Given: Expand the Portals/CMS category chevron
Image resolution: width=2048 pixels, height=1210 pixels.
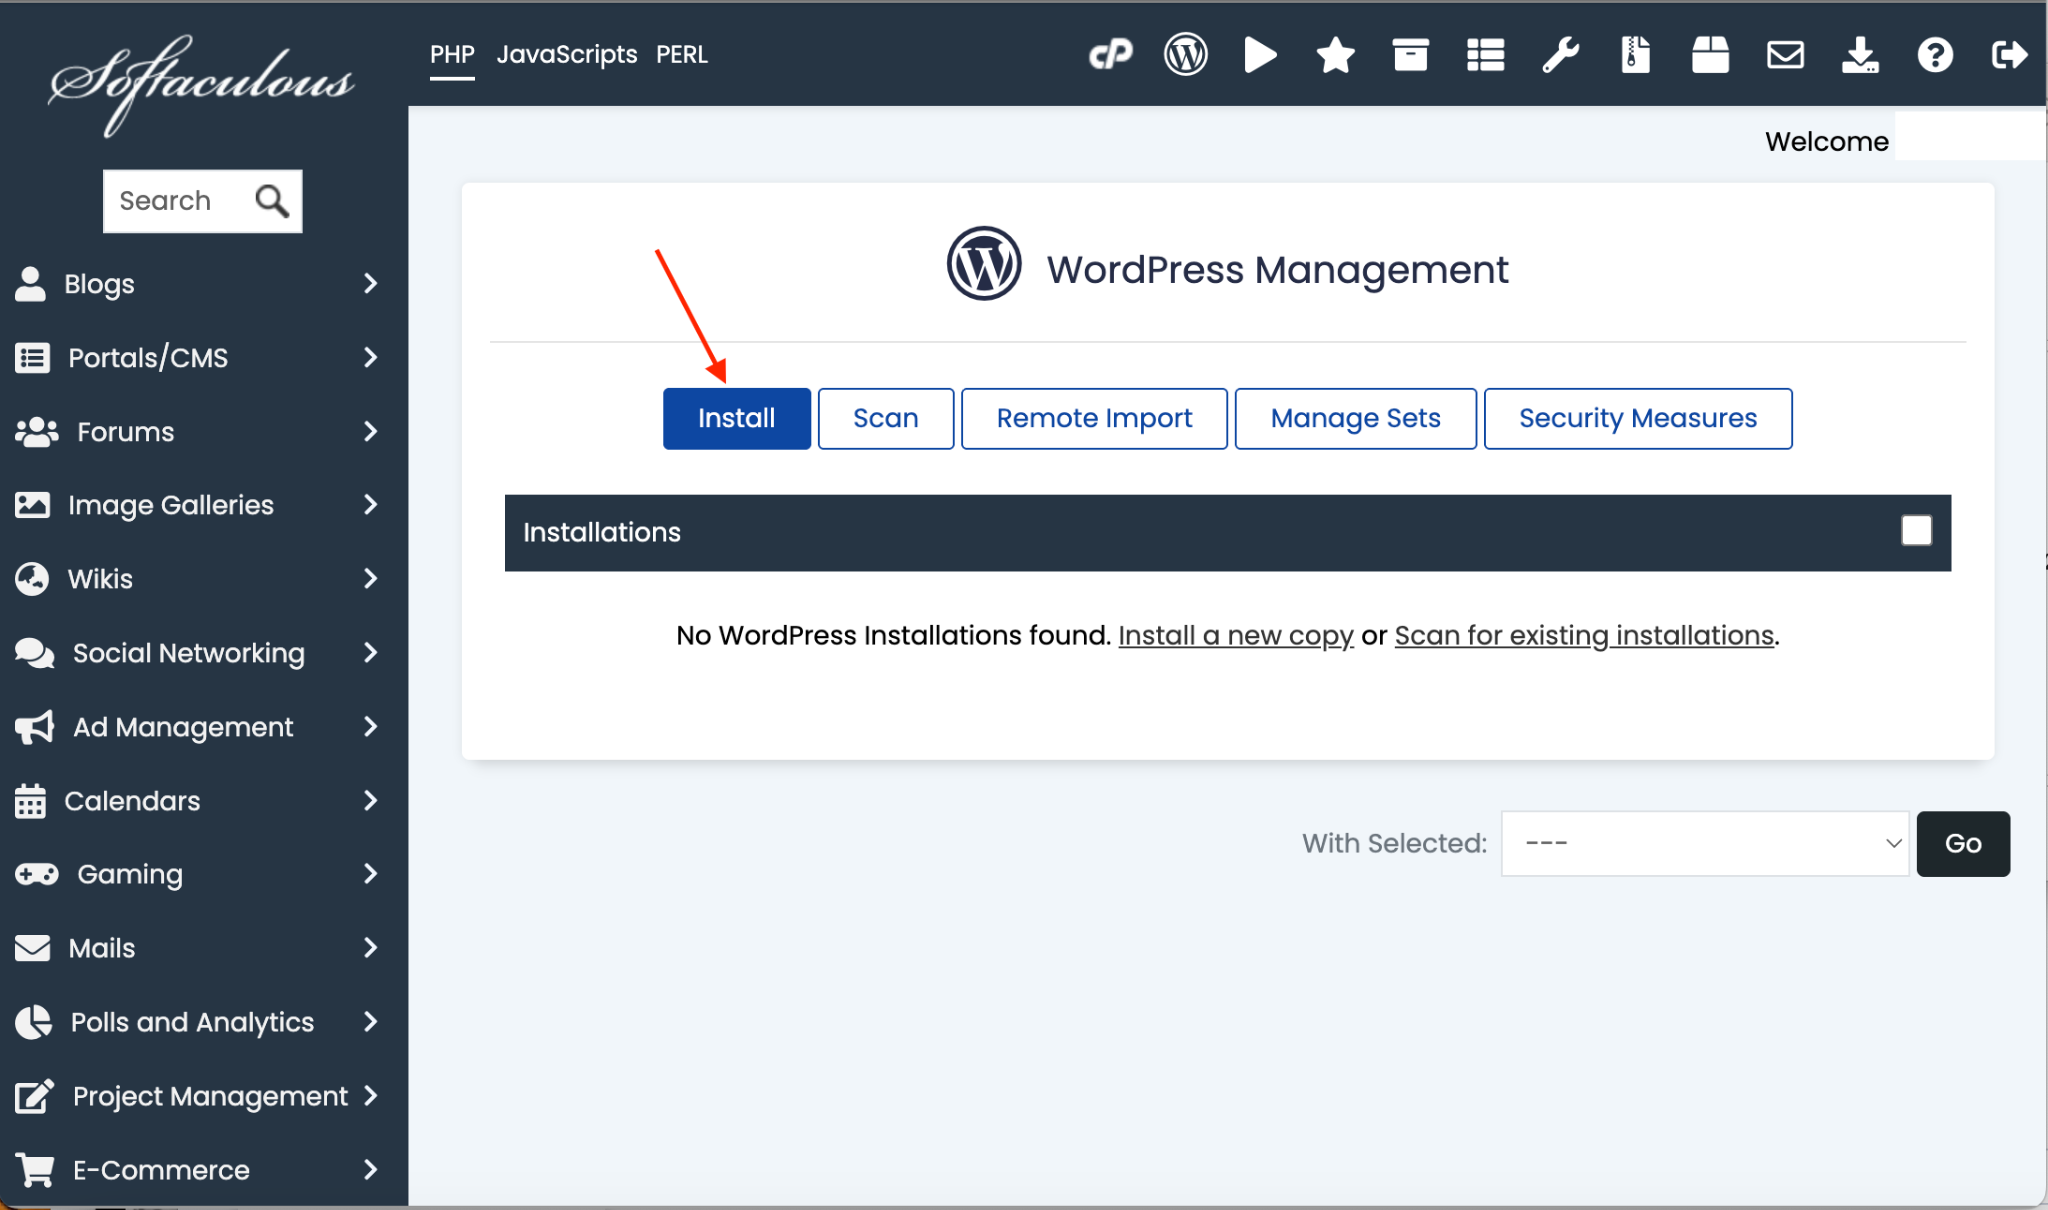Looking at the screenshot, I should point(371,357).
